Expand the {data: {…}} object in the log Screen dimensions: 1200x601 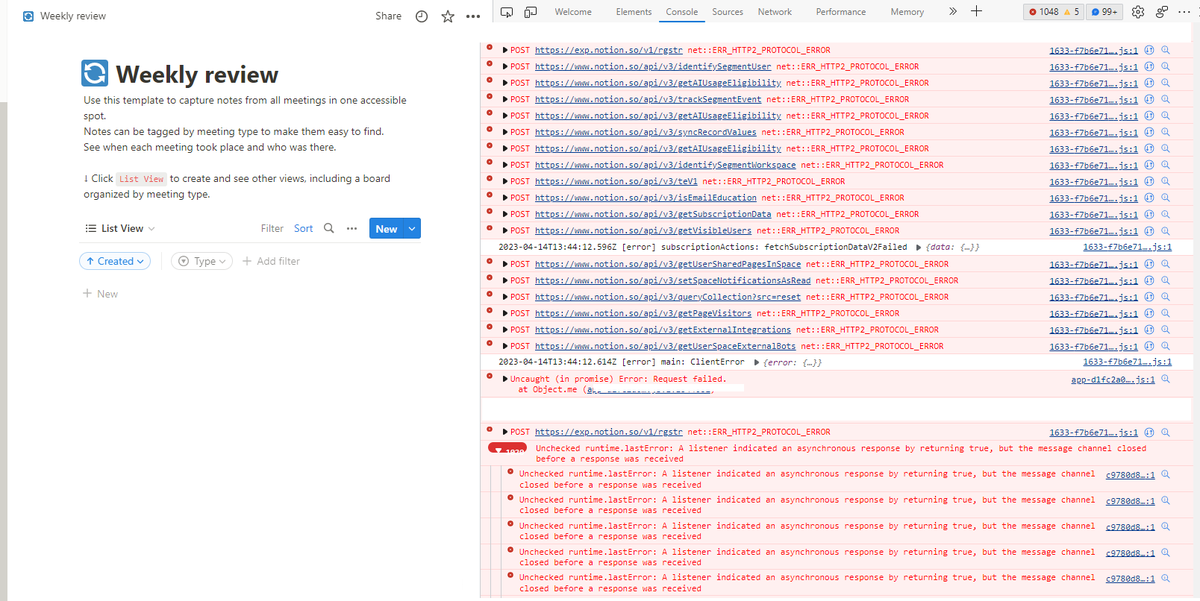918,247
